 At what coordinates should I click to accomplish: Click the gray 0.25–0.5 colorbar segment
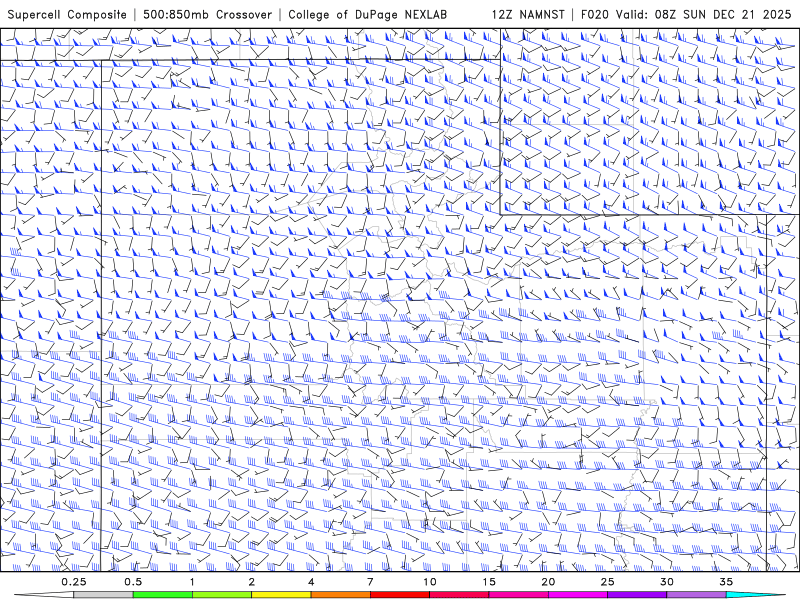point(103,595)
